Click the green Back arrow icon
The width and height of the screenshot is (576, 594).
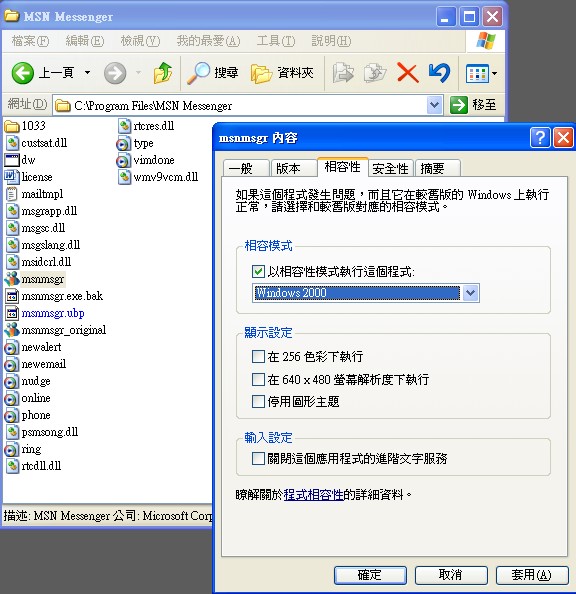pyautogui.click(x=22, y=73)
